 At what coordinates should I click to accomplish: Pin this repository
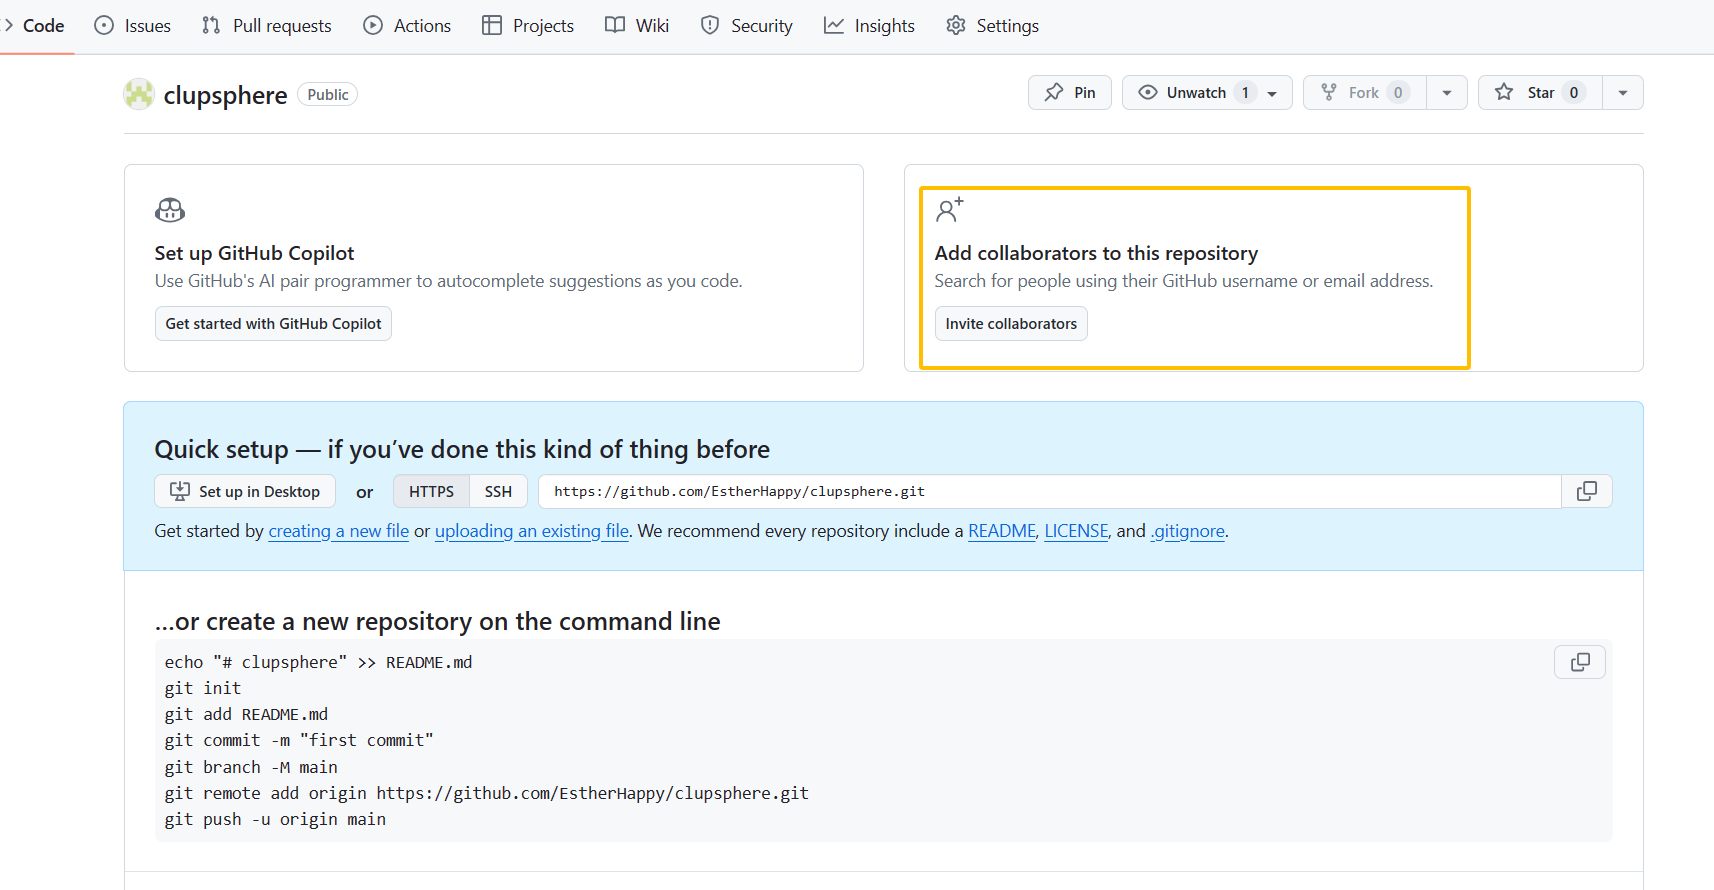pos(1070,93)
